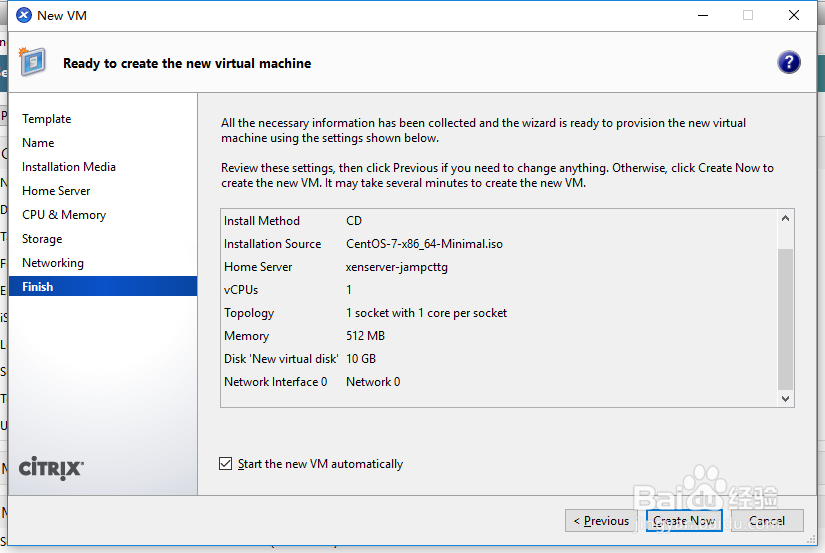Click the settings list scrollbar thumb
The height and width of the screenshot is (553, 825).
click(785, 319)
